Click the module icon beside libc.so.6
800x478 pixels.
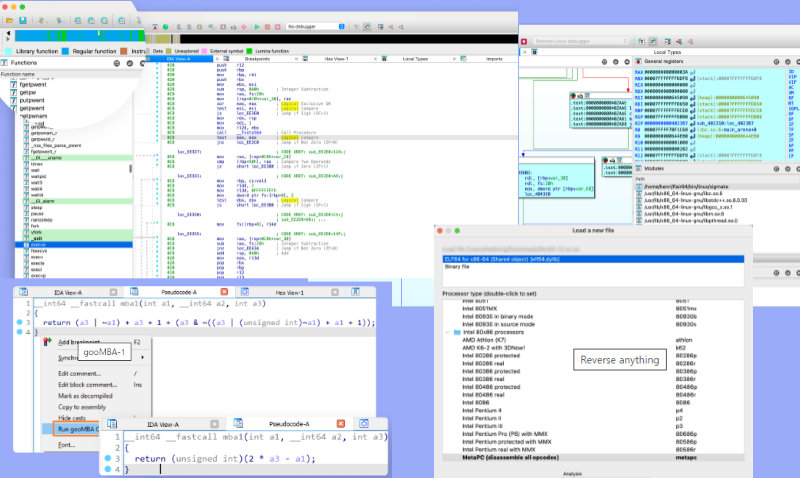(x=639, y=194)
